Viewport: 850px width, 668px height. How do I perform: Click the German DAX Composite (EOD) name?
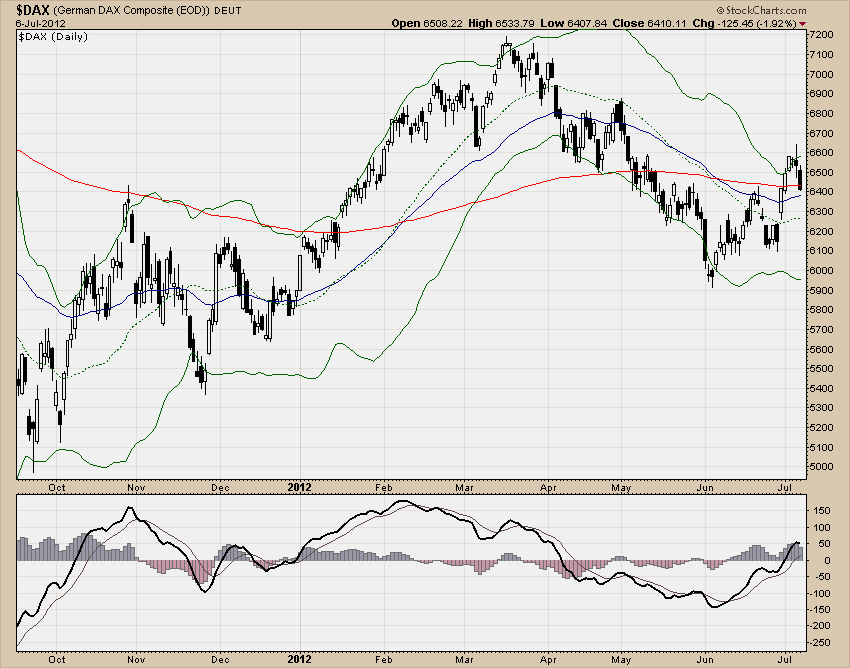(x=132, y=10)
